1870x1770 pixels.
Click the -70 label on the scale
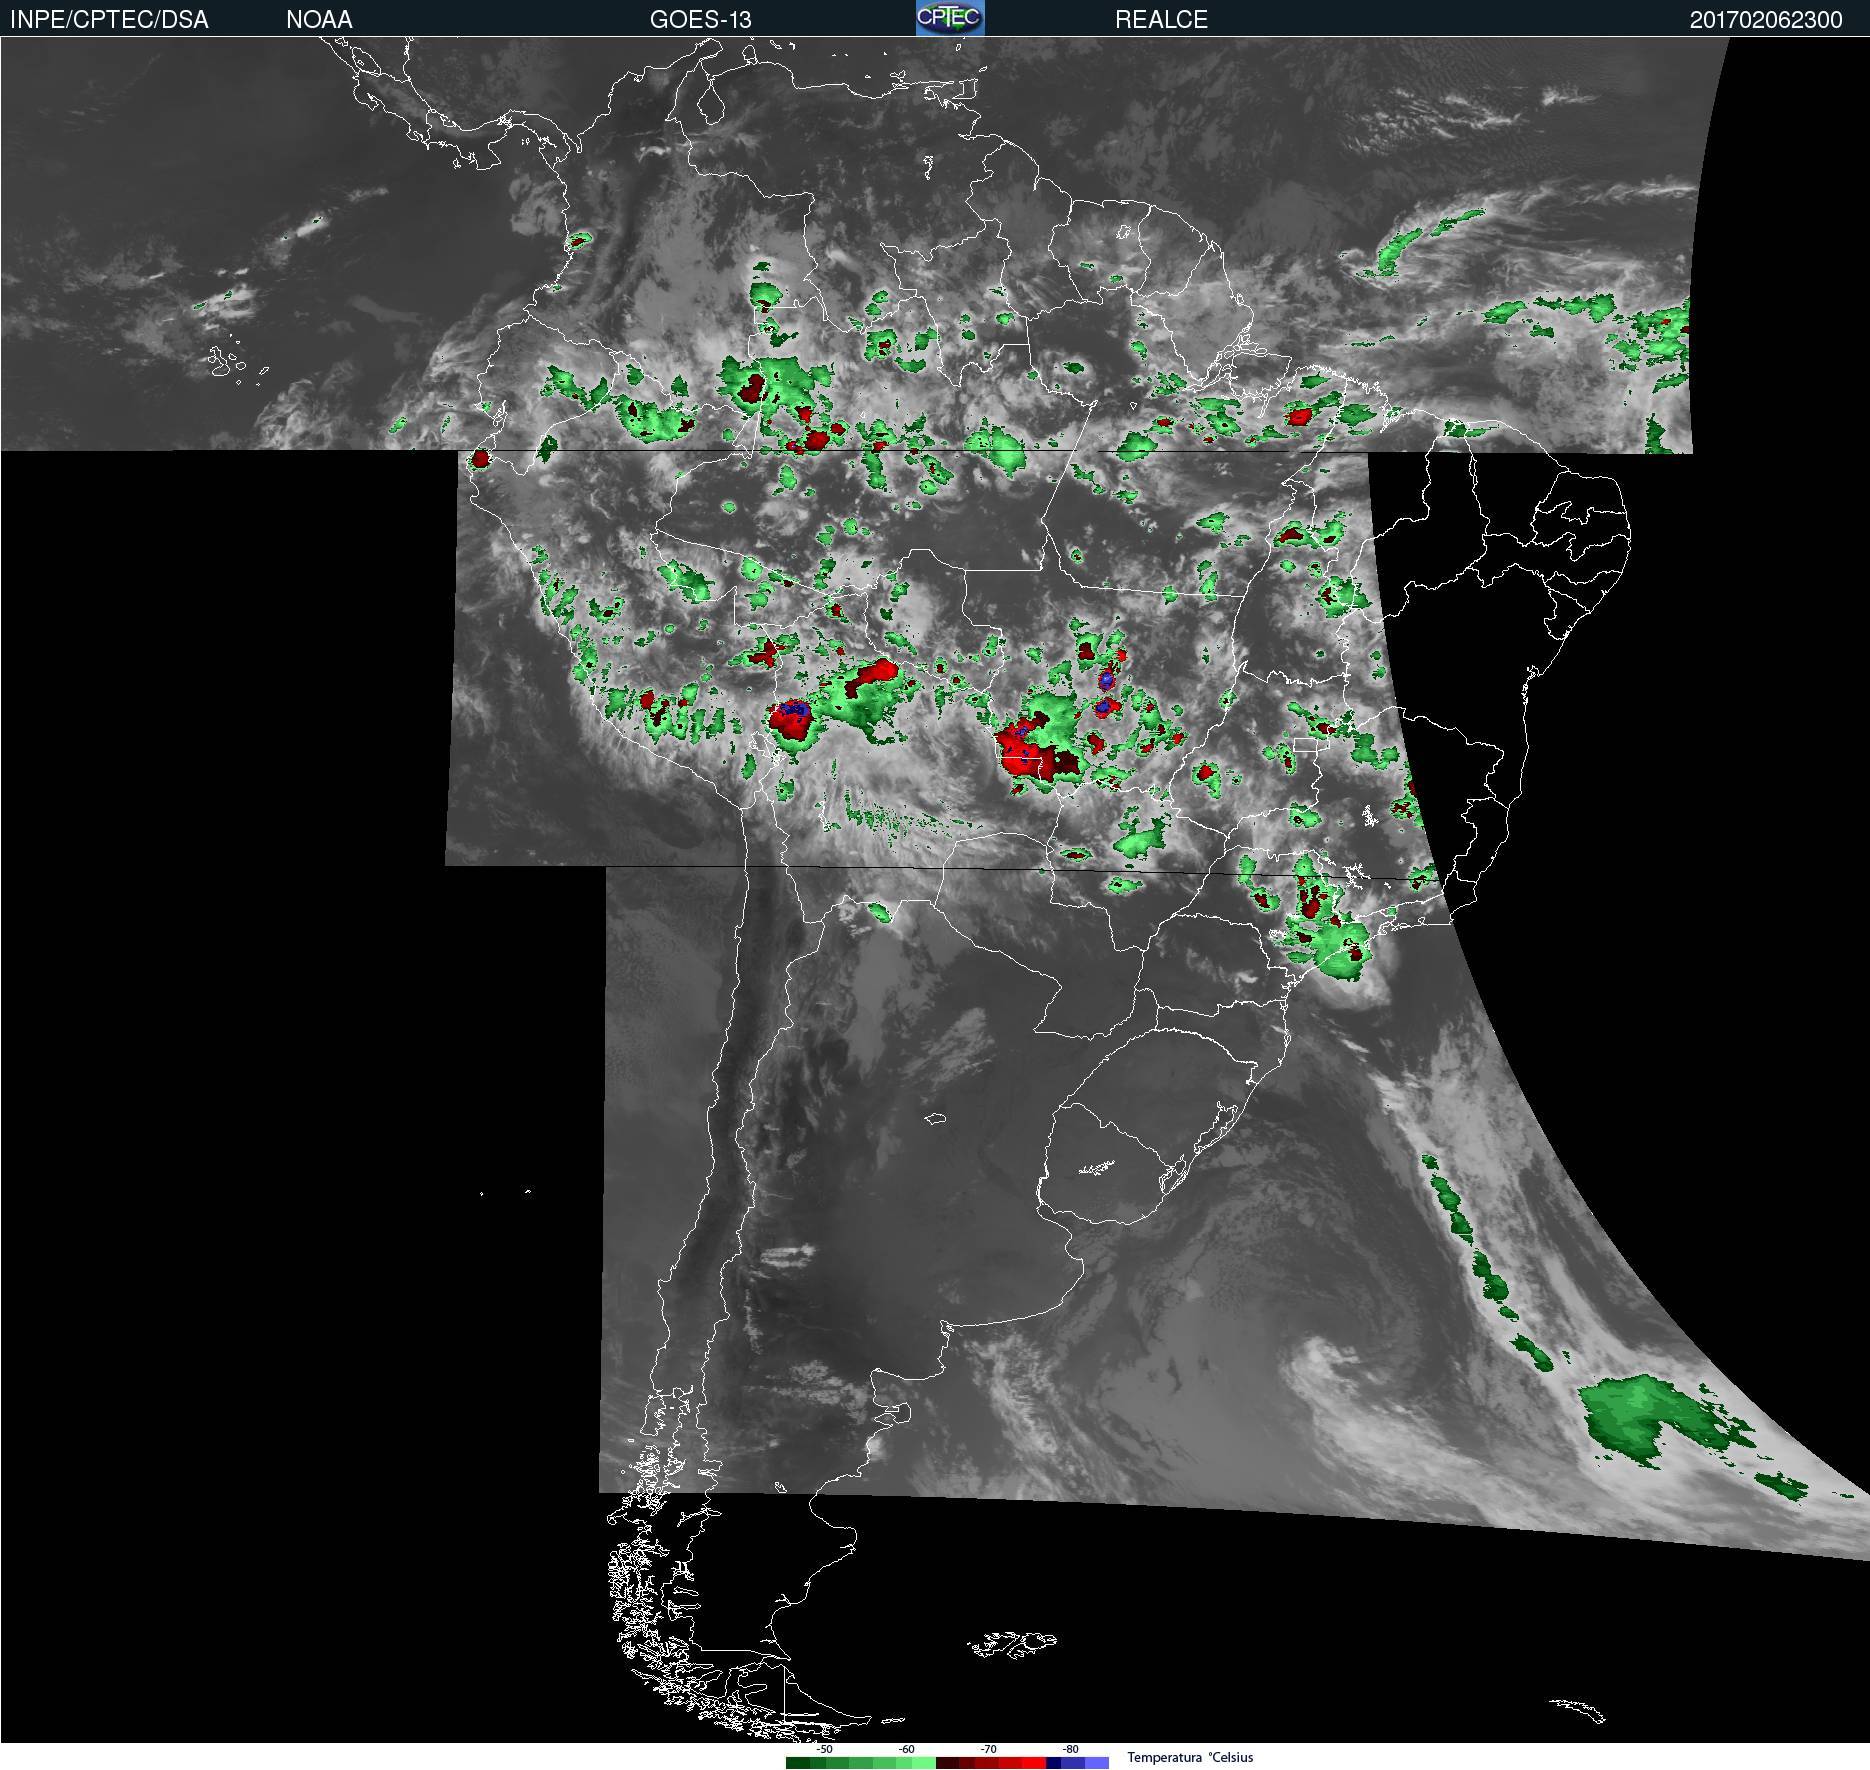point(988,1749)
